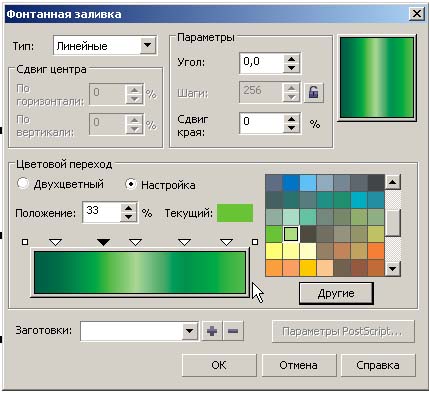
Task: Decrease Положение with the down arrow
Action: point(129,217)
